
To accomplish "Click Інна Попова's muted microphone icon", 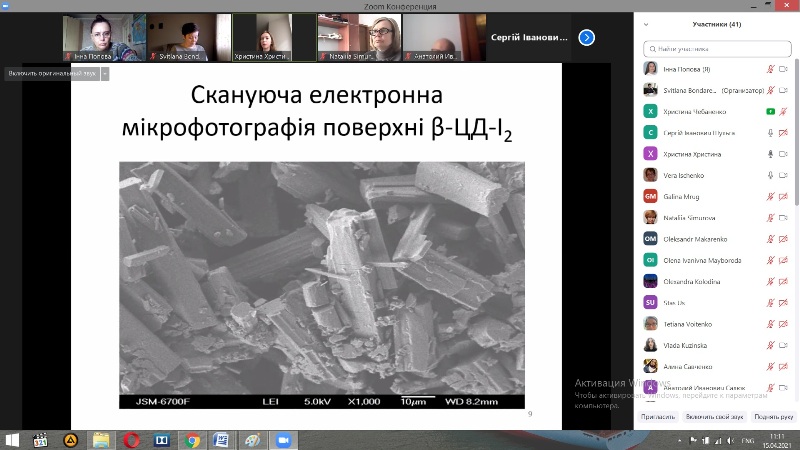I will 770,69.
